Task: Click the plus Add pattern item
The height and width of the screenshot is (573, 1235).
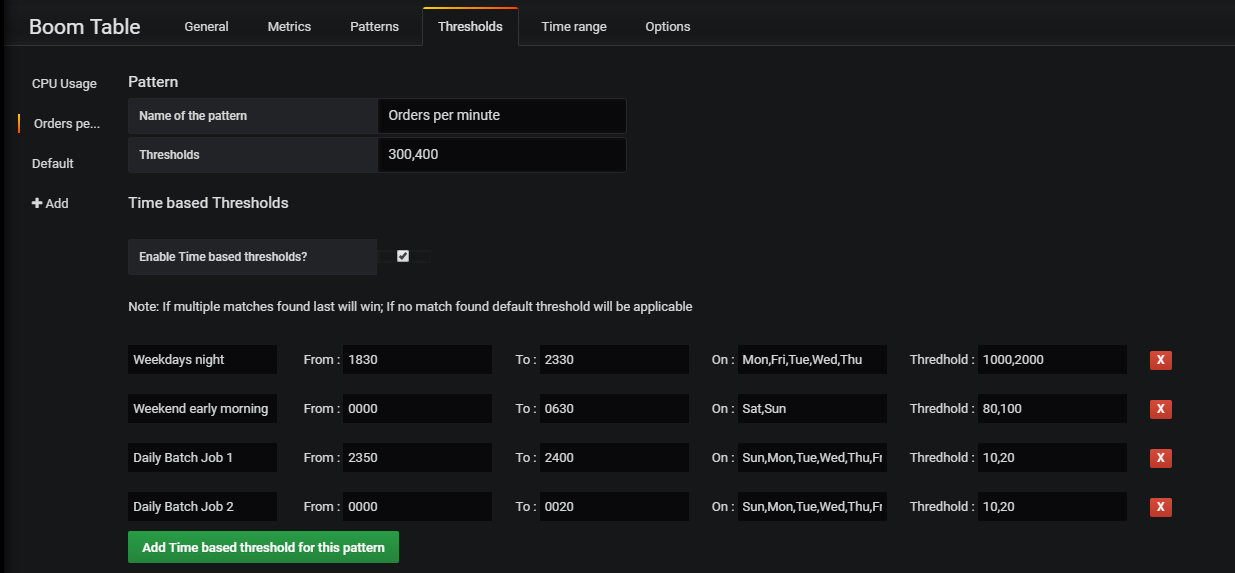Action: pos(50,203)
